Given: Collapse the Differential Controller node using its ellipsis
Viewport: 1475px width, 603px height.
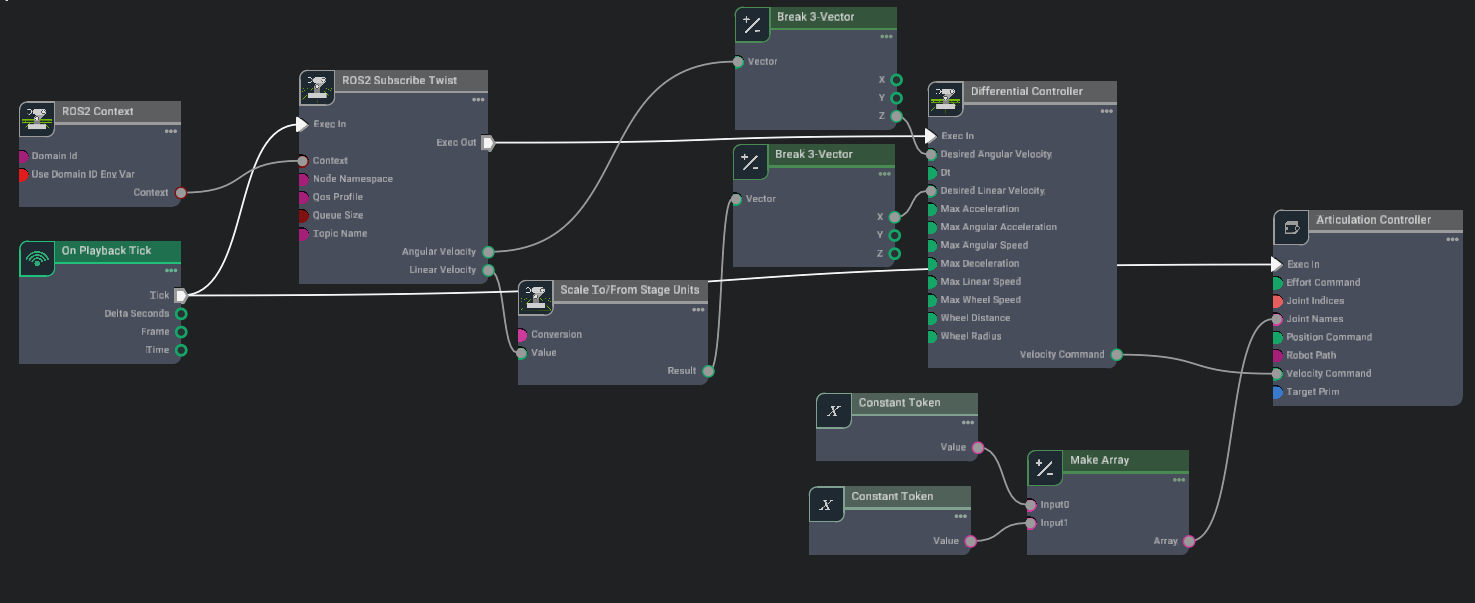Looking at the screenshot, I should pyautogui.click(x=1106, y=111).
